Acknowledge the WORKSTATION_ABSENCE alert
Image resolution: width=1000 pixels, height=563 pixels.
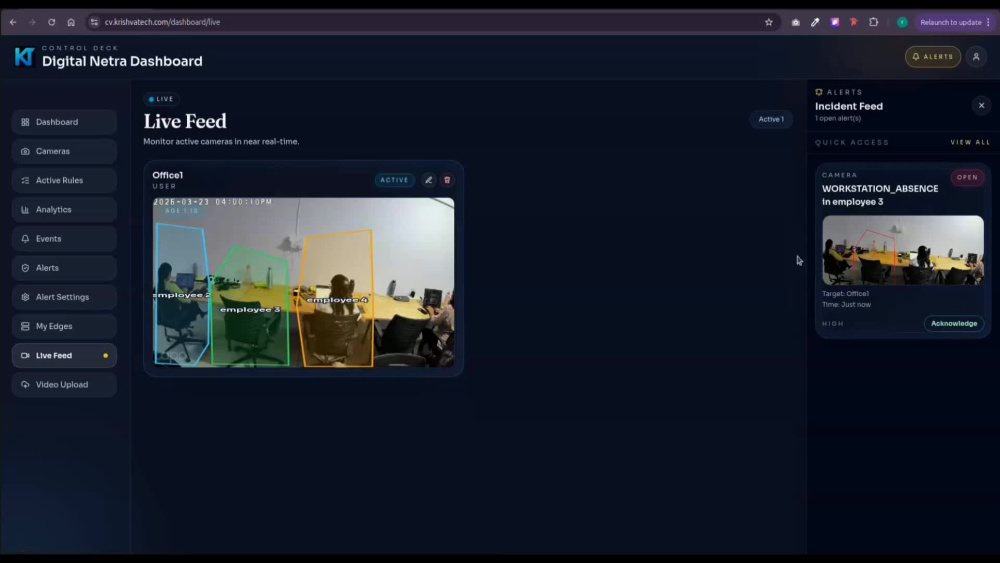(x=953, y=323)
